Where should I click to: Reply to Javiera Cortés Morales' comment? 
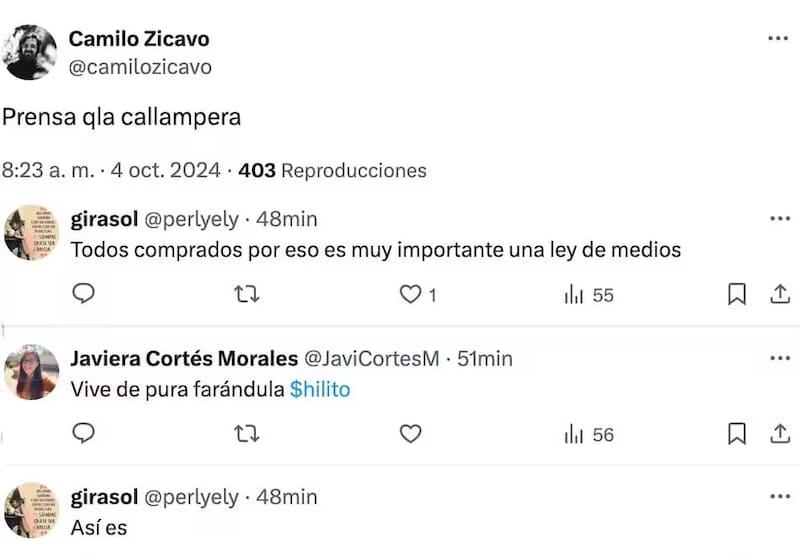(85, 434)
